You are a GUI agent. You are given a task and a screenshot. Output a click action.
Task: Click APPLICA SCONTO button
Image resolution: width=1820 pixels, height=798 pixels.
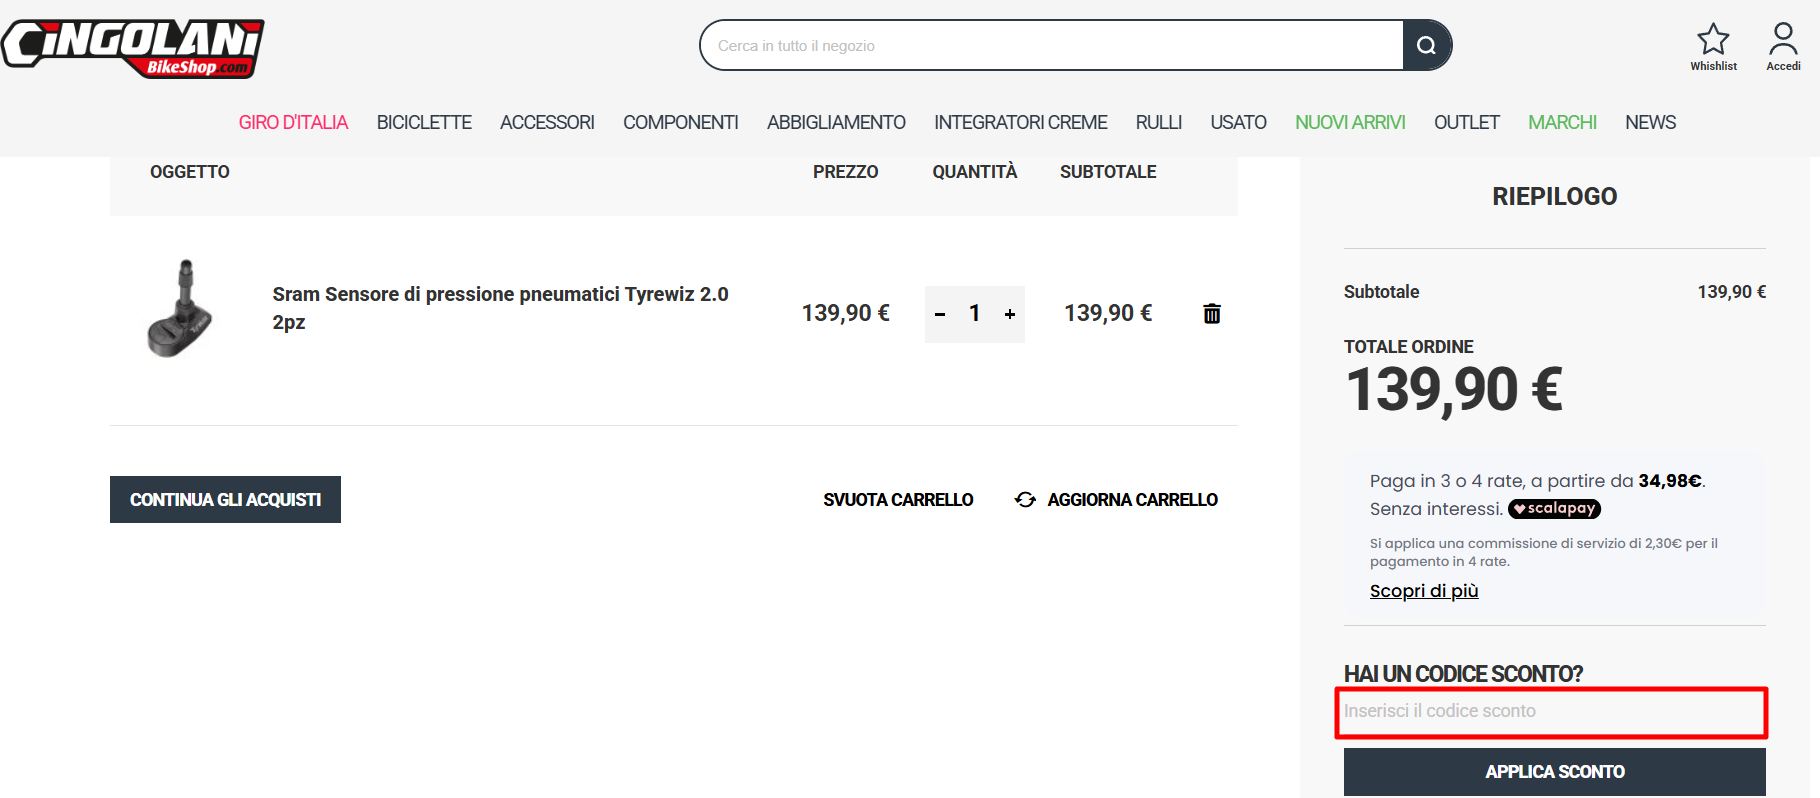pyautogui.click(x=1554, y=772)
